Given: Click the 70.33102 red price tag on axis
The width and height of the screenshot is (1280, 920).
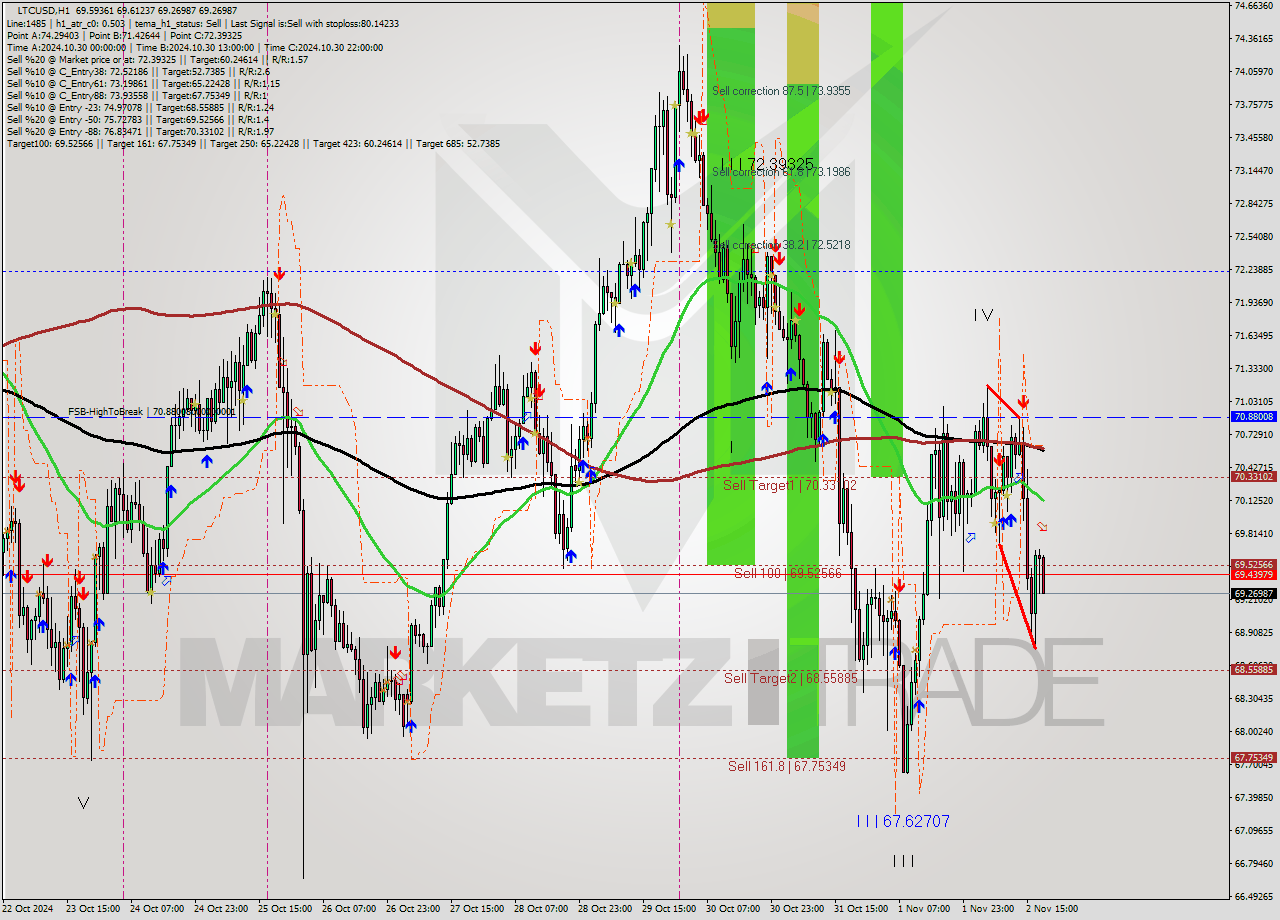Looking at the screenshot, I should click(1253, 477).
